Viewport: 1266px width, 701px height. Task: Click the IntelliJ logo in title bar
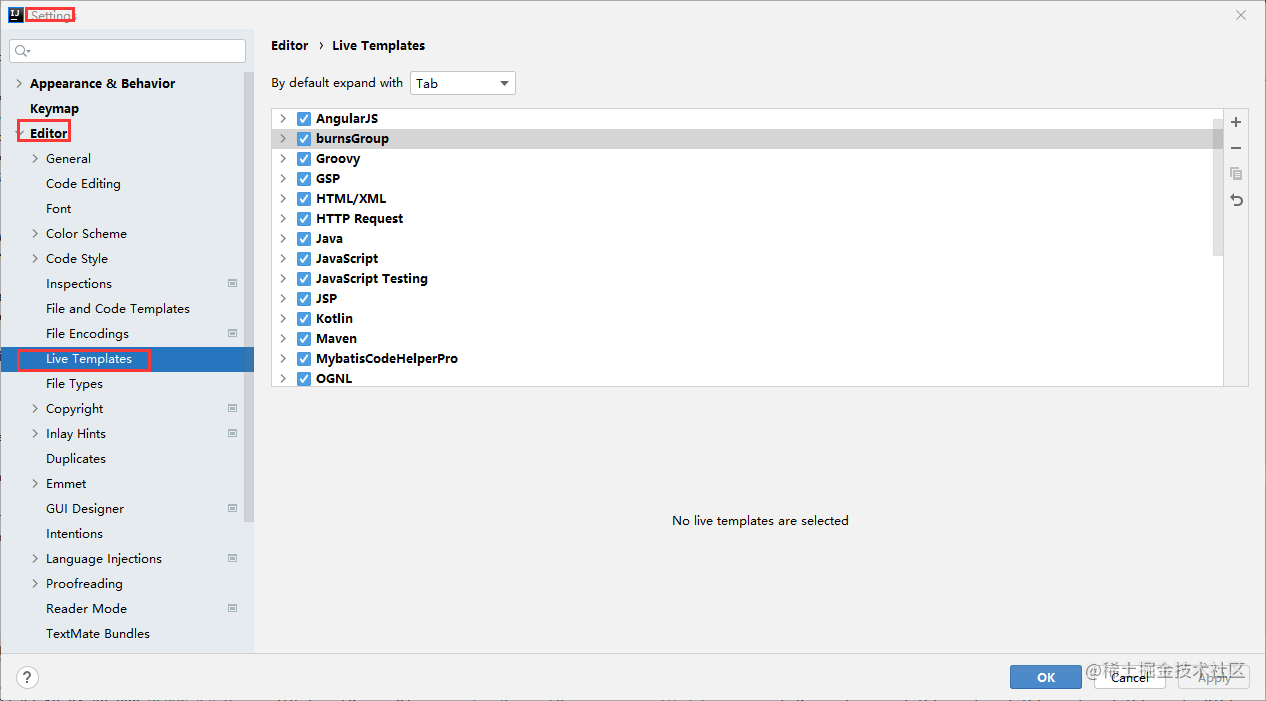(15, 15)
